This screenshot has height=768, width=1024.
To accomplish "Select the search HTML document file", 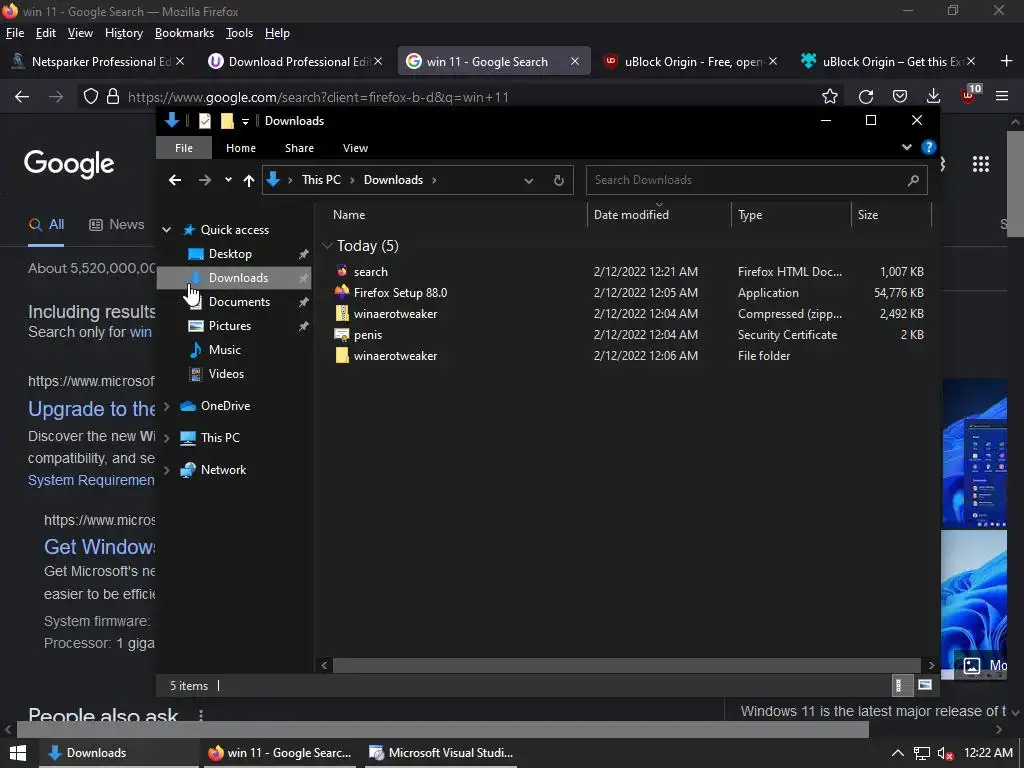I will pyautogui.click(x=370, y=272).
